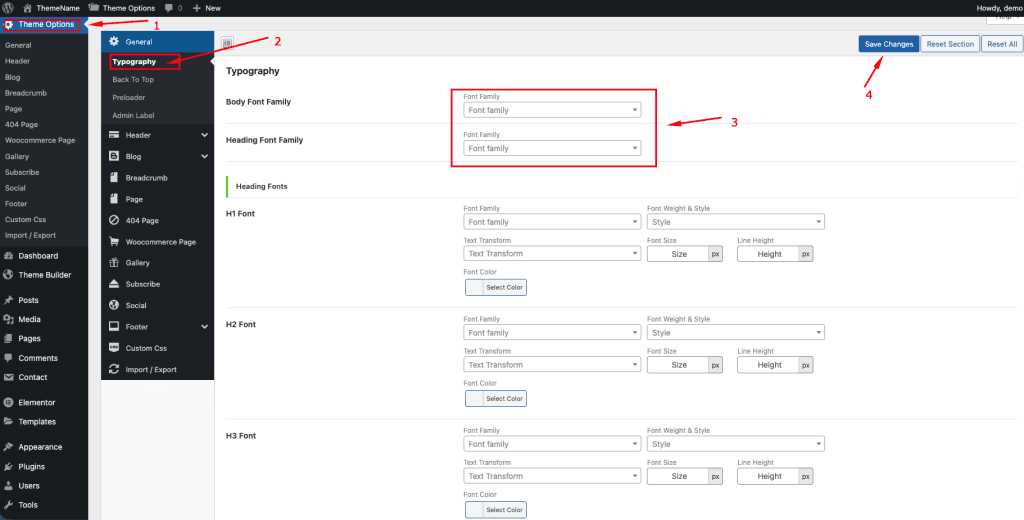
Task: Open the Heading Font Family dropdown
Action: 552,148
